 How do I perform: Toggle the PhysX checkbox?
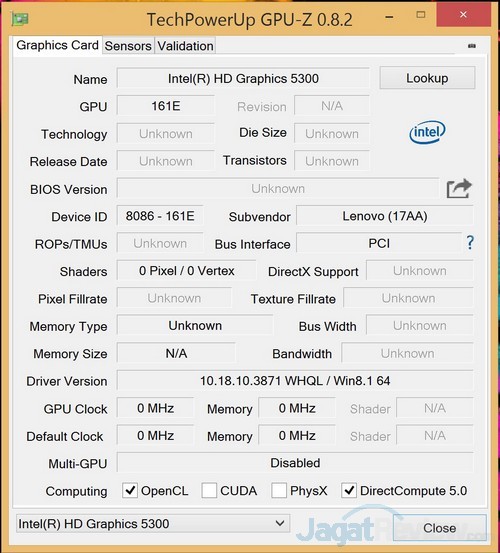click(279, 490)
